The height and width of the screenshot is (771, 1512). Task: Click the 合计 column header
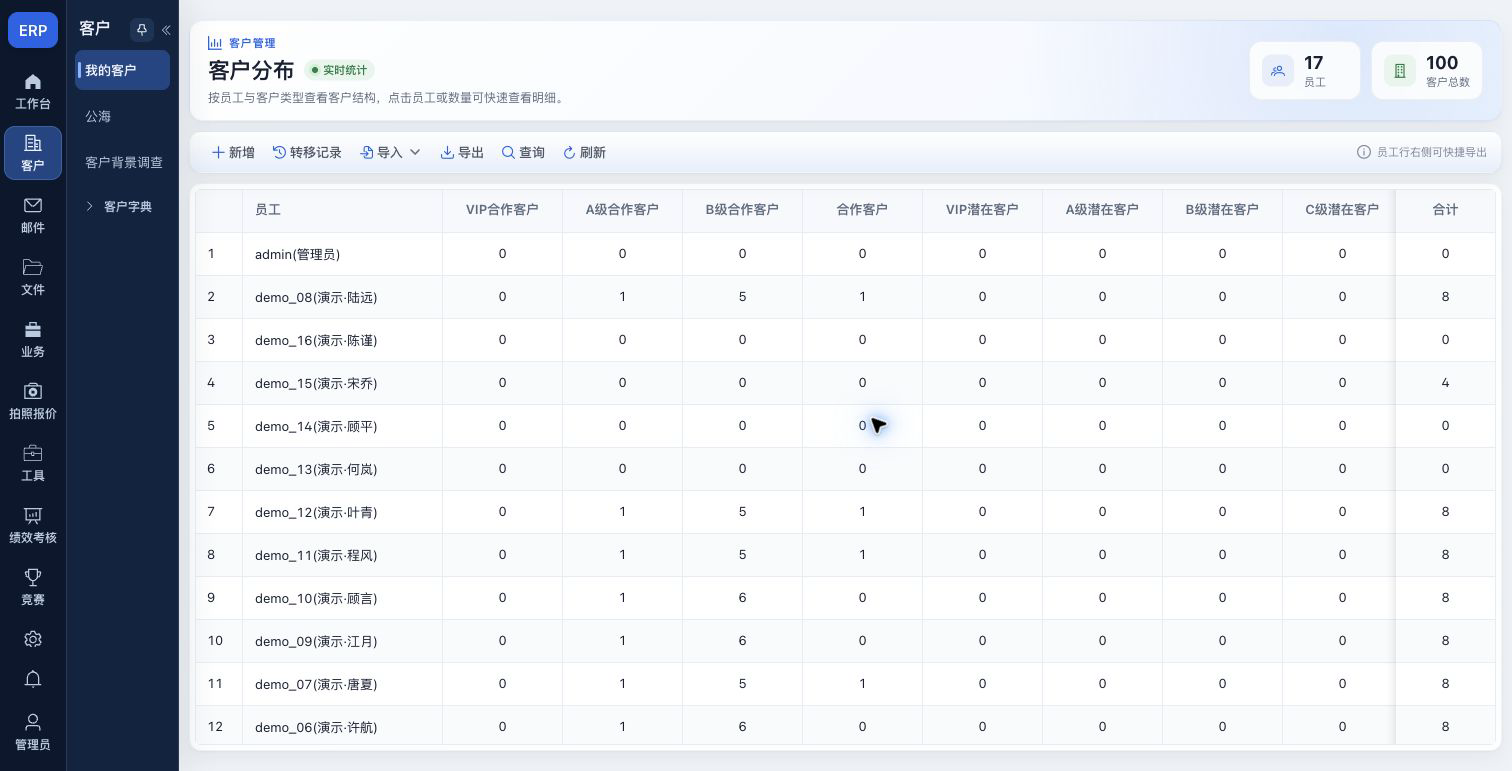1445,210
